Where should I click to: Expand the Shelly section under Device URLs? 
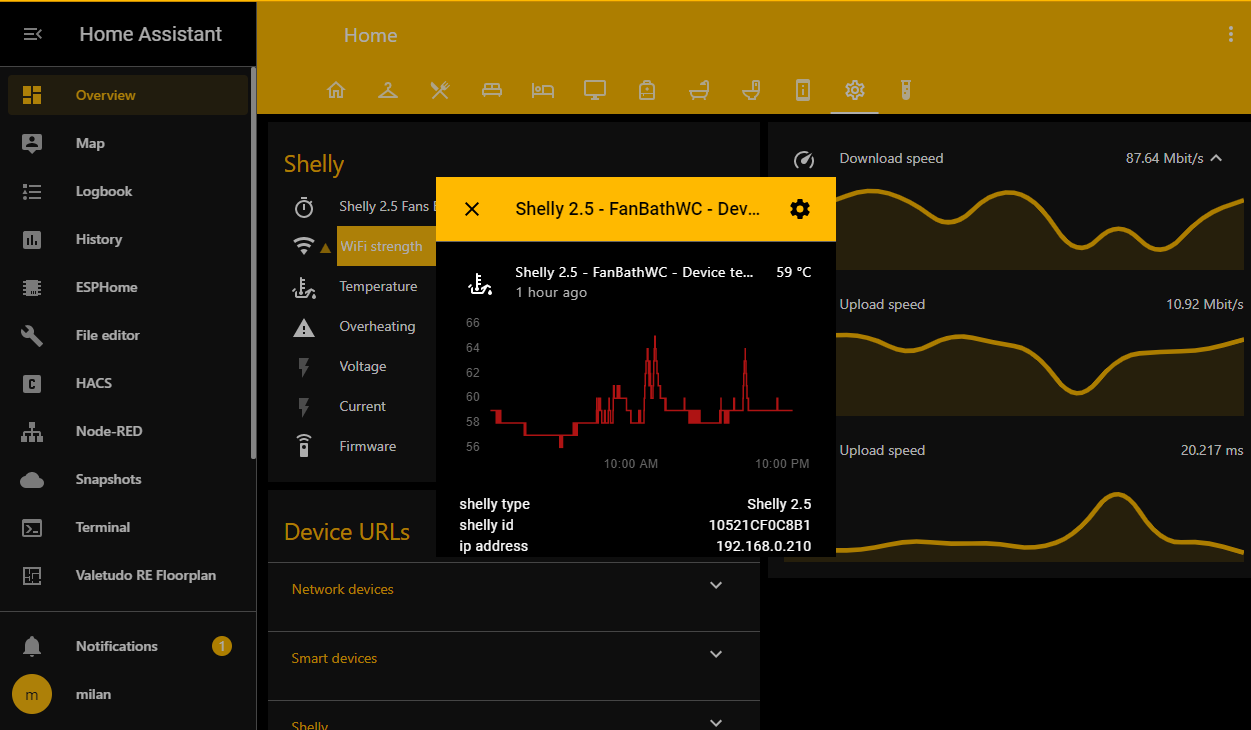[716, 723]
